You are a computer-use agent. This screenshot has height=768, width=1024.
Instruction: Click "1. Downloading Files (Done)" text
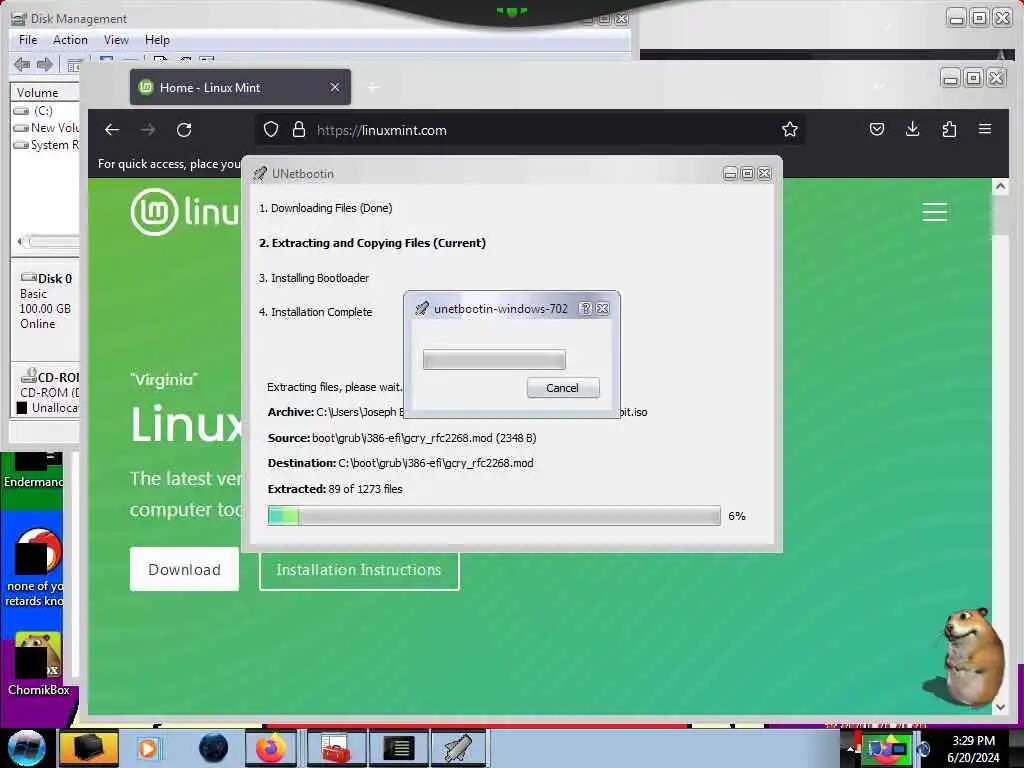pos(325,208)
